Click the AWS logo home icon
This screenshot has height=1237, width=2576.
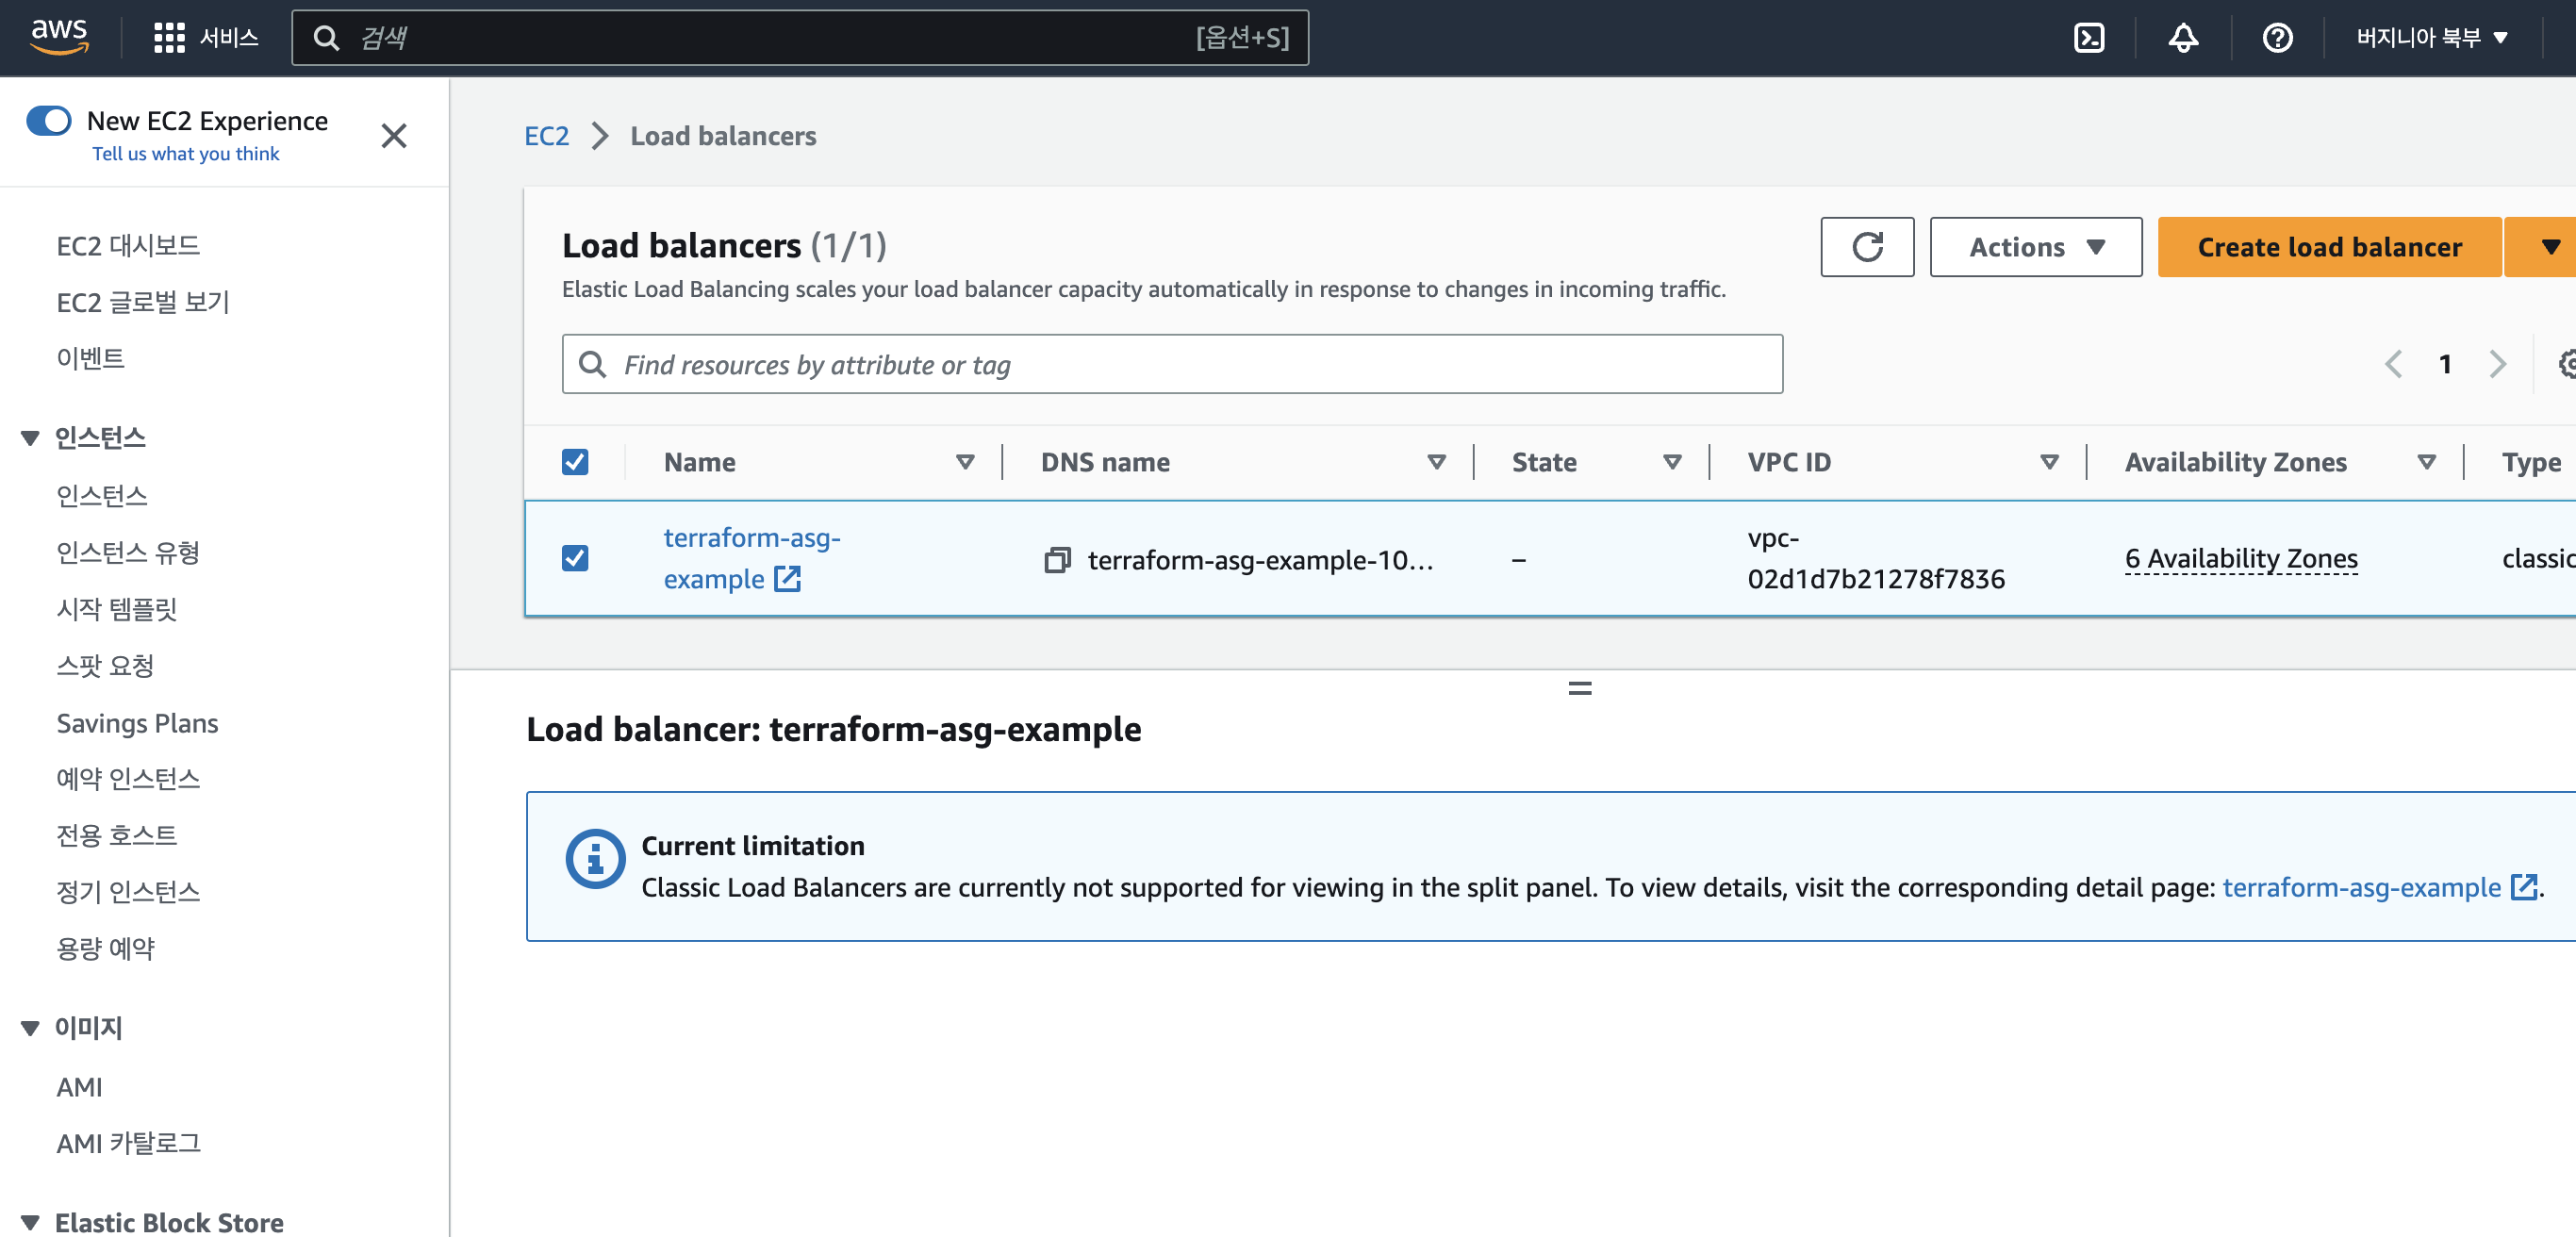(59, 37)
